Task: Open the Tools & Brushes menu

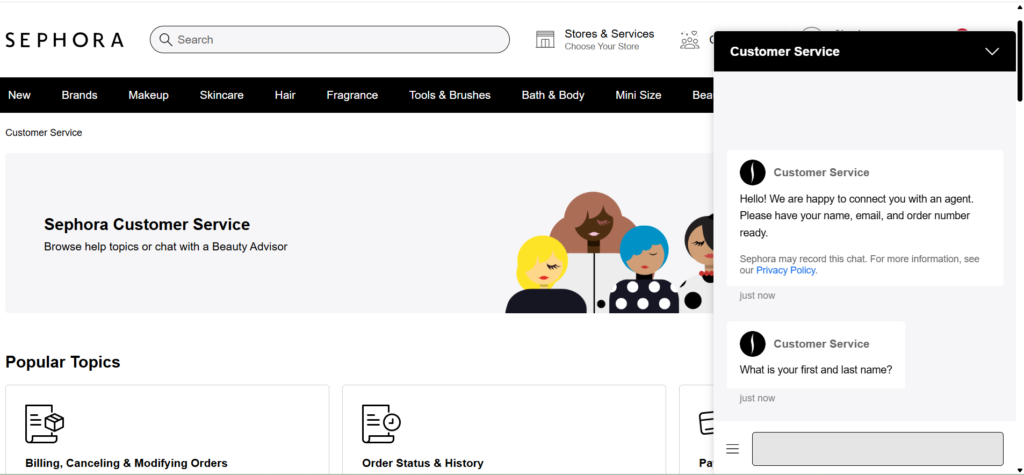Action: (449, 95)
